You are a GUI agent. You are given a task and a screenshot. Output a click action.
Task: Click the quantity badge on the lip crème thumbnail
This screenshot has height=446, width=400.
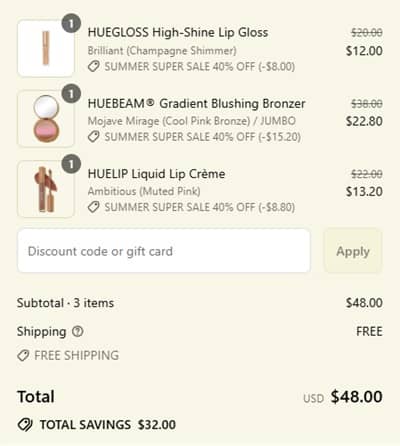[71, 164]
